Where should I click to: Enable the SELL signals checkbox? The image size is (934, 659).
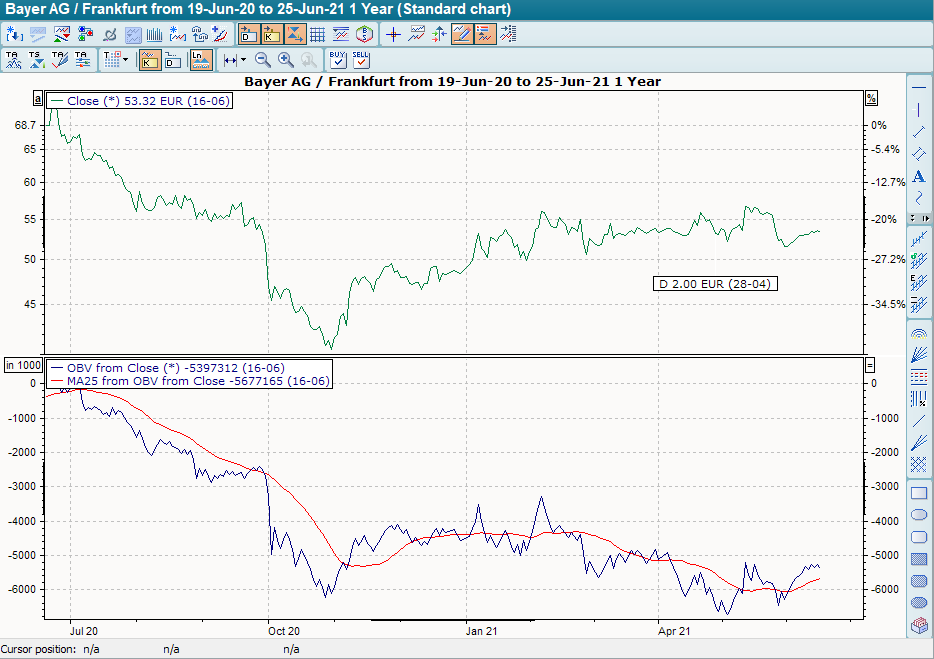click(x=360, y=60)
